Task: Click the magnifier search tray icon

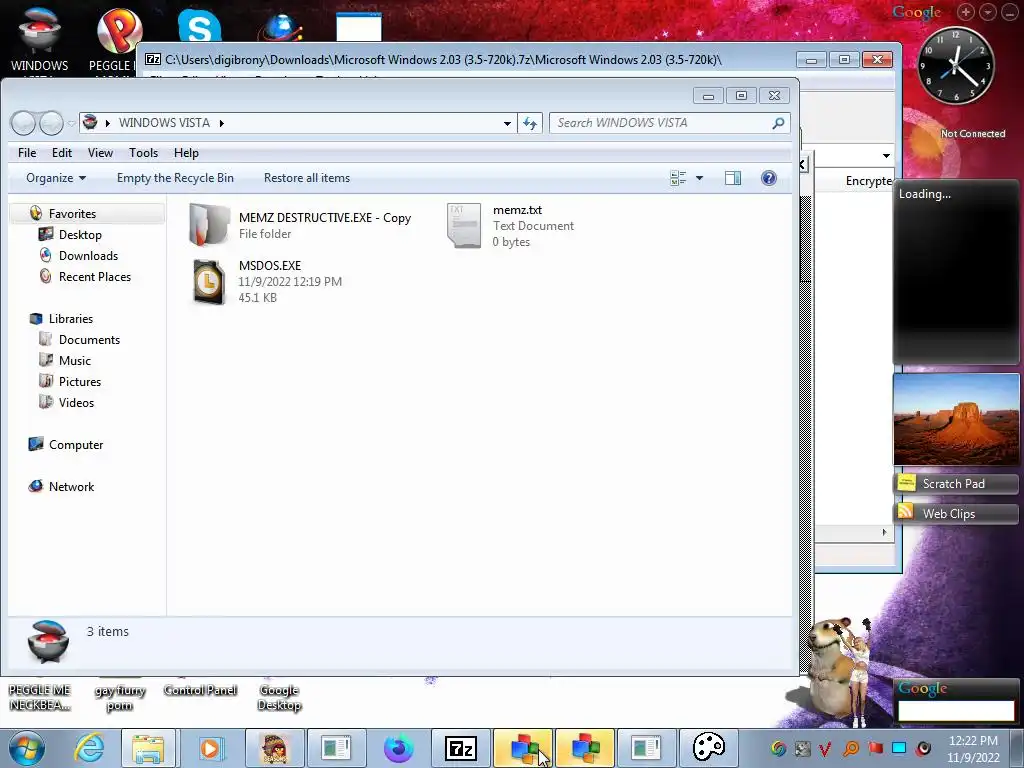Action: [851, 748]
